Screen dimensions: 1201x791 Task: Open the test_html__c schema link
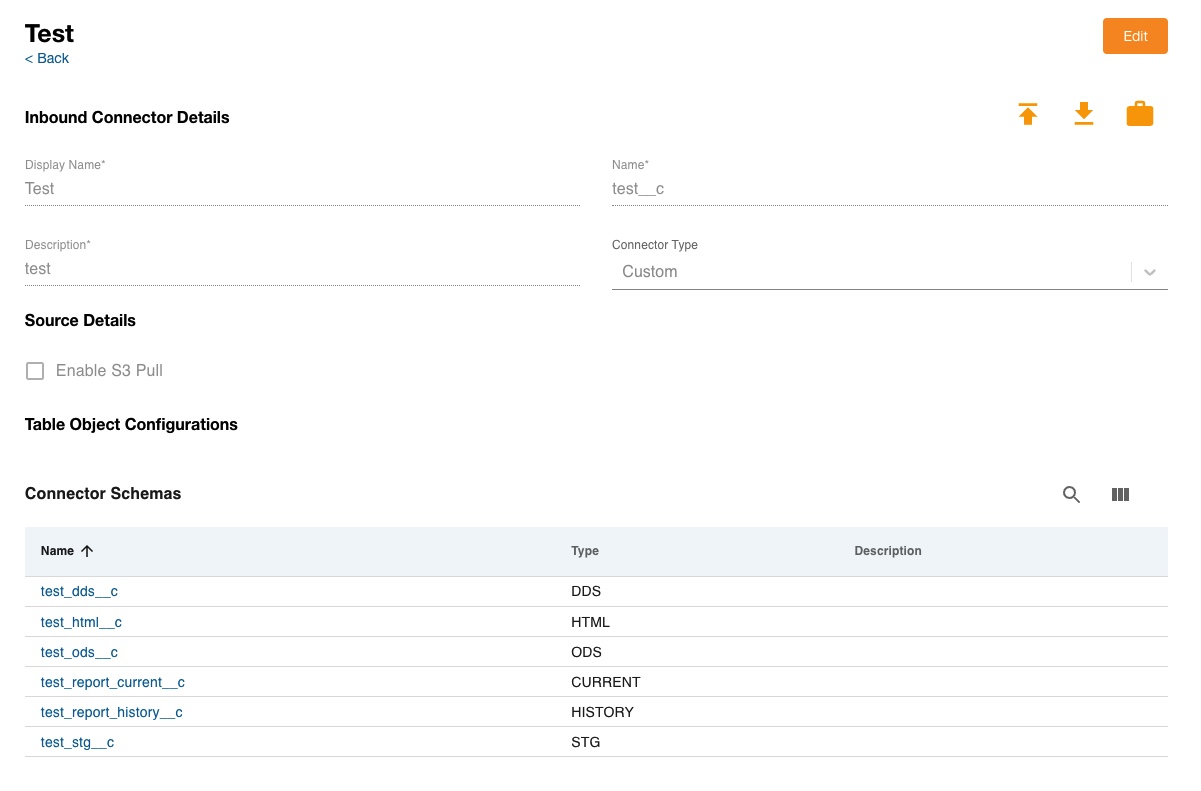point(81,622)
